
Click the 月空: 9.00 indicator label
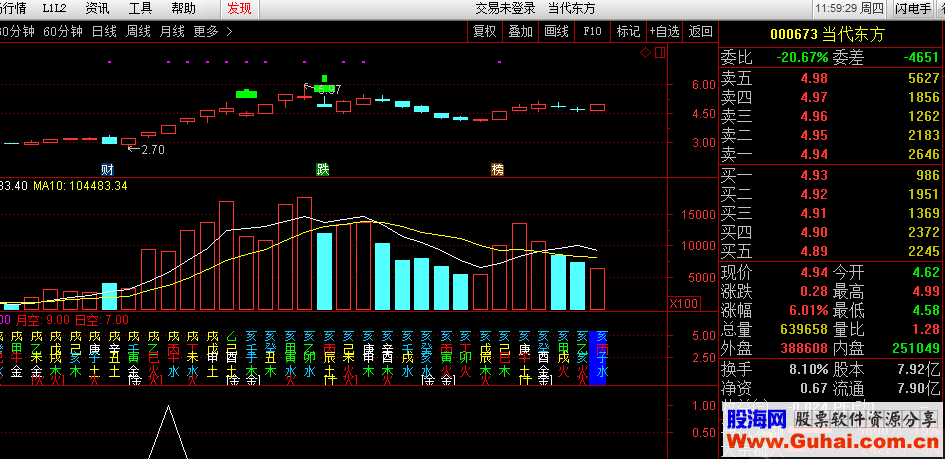pos(43,320)
